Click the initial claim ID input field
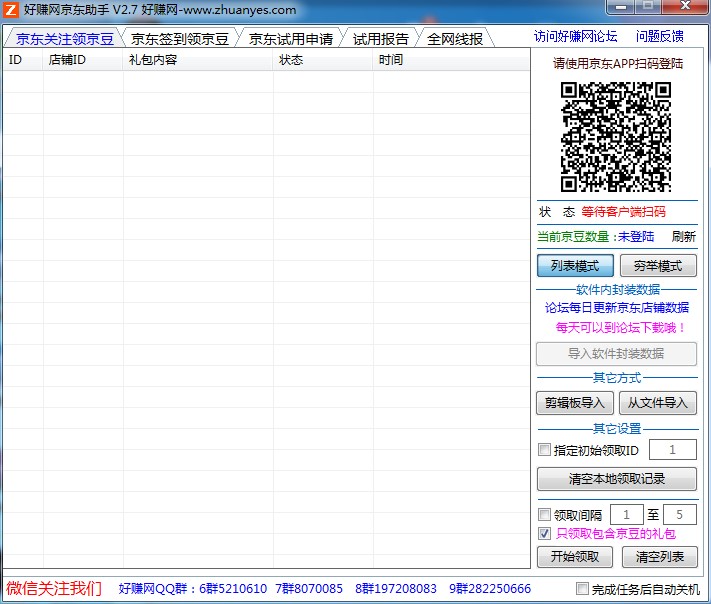The width and height of the screenshot is (711, 604). point(673,450)
